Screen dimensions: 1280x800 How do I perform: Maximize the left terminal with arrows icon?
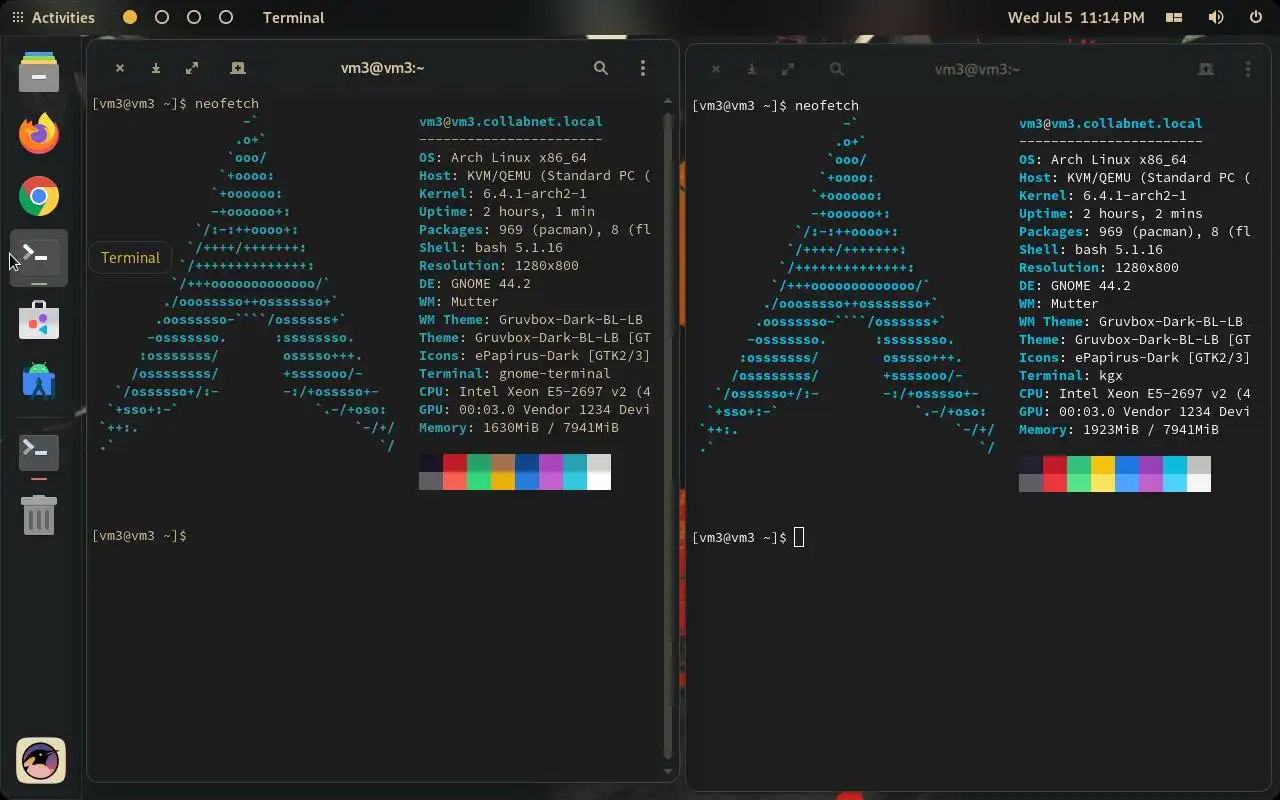(x=192, y=68)
